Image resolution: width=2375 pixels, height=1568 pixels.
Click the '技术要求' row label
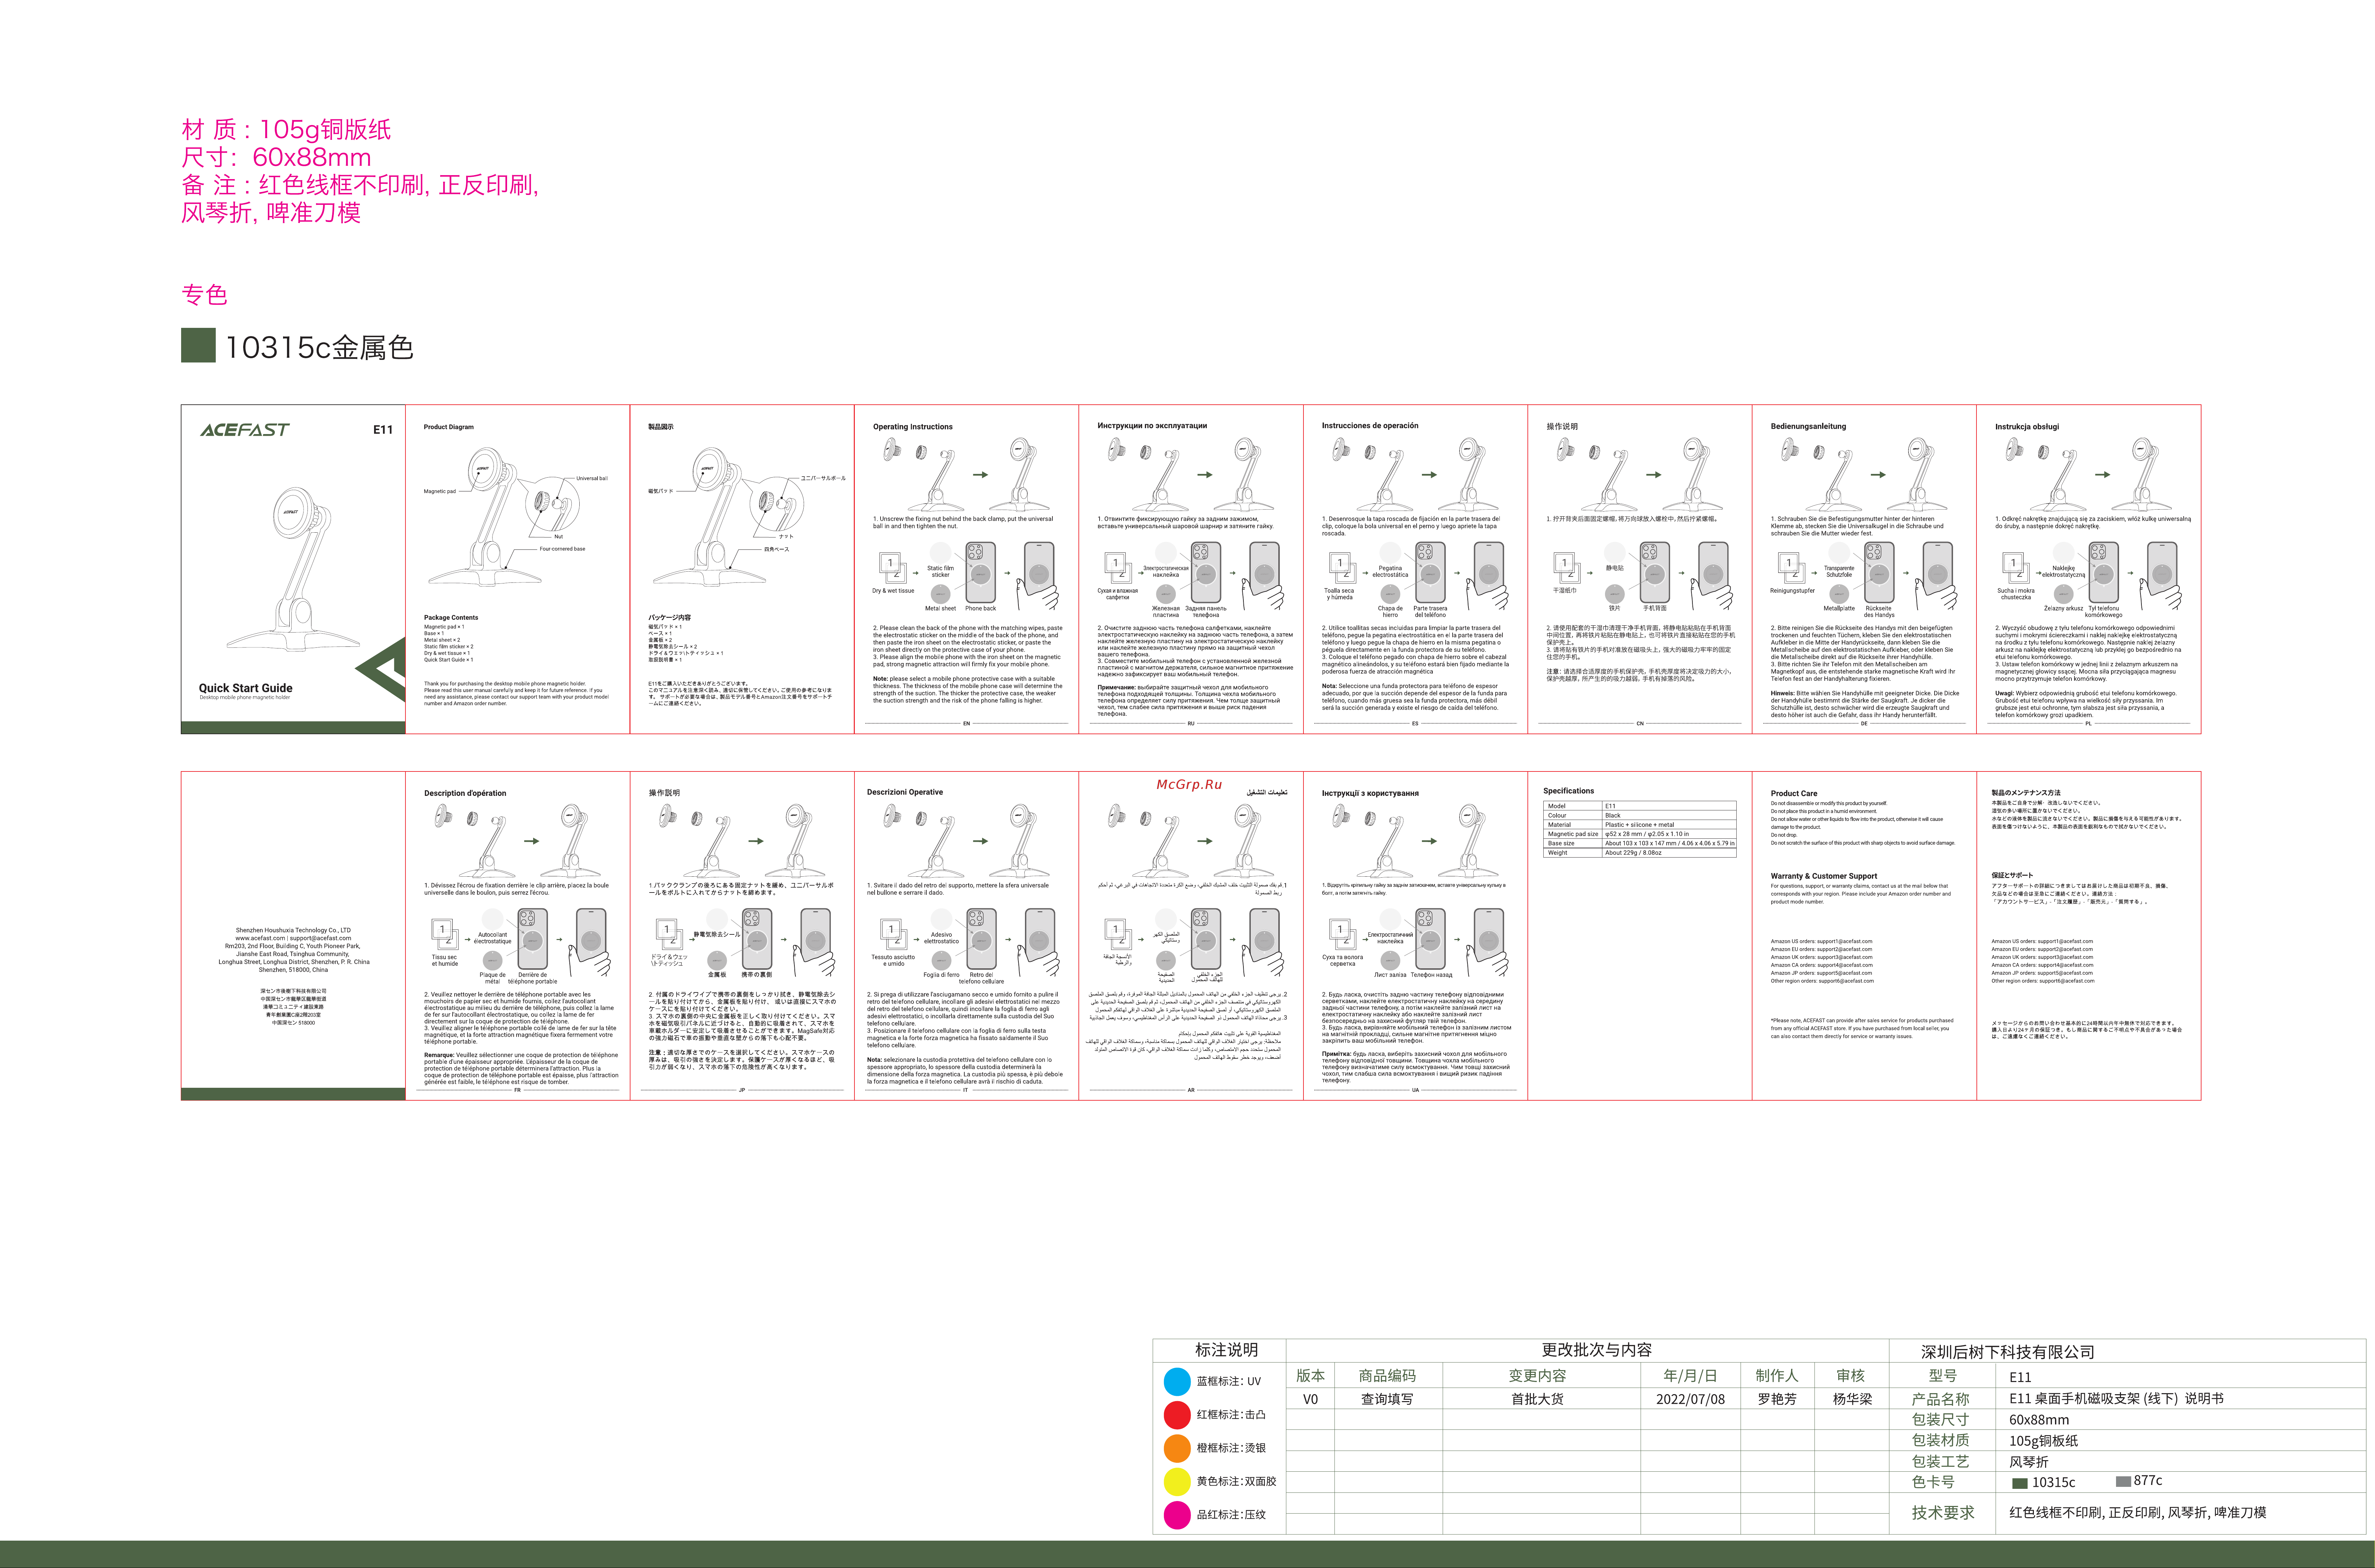[x=1943, y=1513]
